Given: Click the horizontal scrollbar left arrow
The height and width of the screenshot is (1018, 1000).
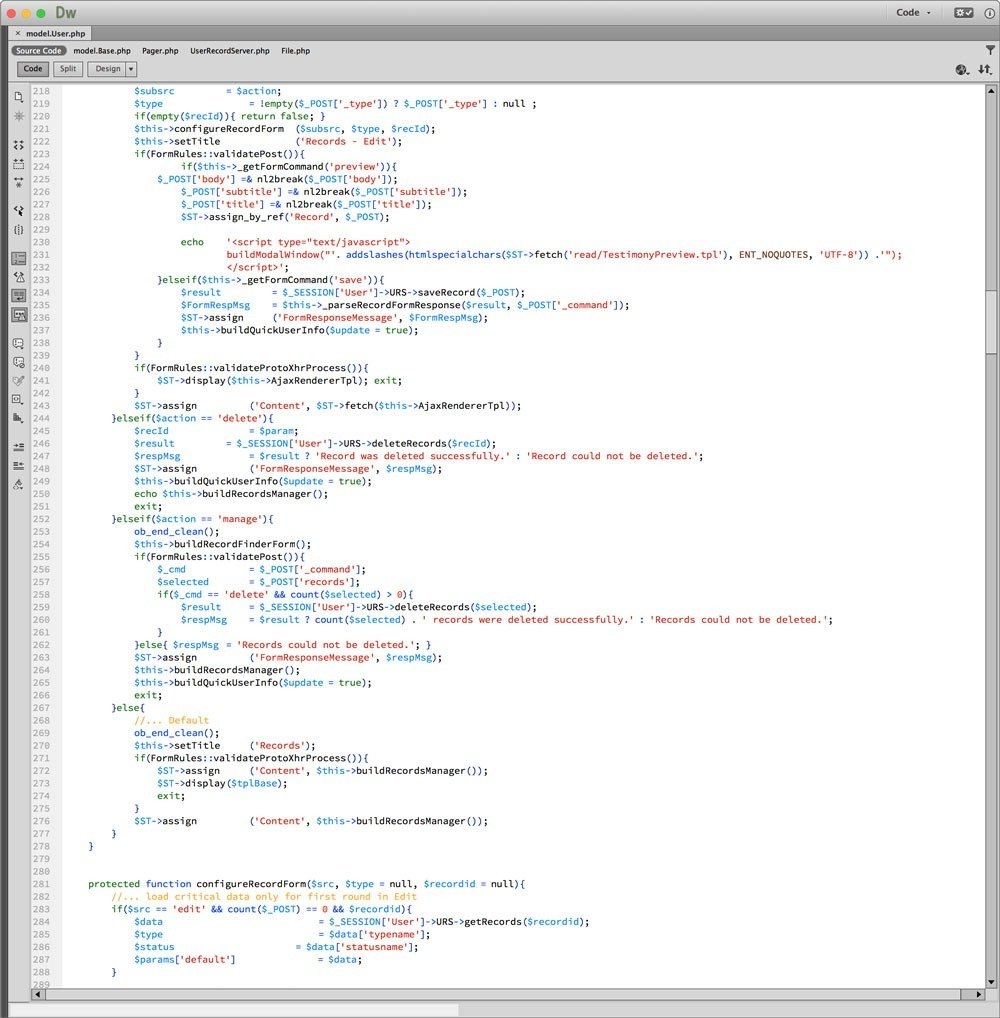Looking at the screenshot, I should [x=38, y=994].
